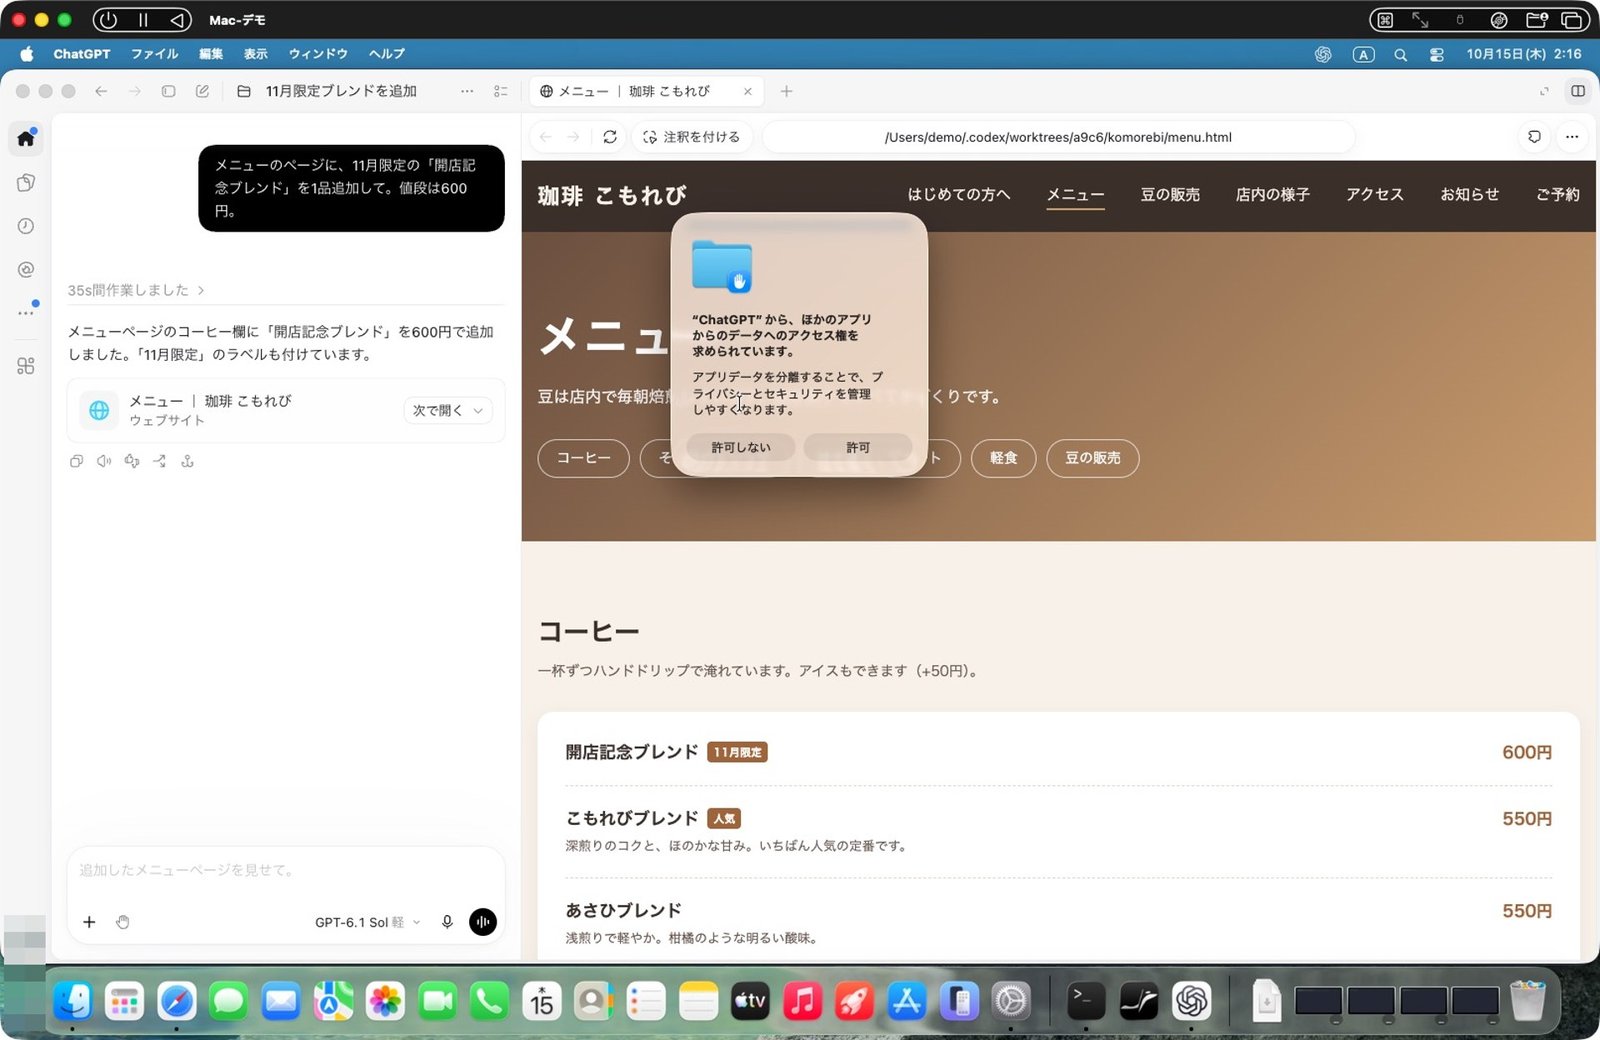Open the preview panel's three-dot menu
This screenshot has height=1040, width=1600.
coord(1572,137)
